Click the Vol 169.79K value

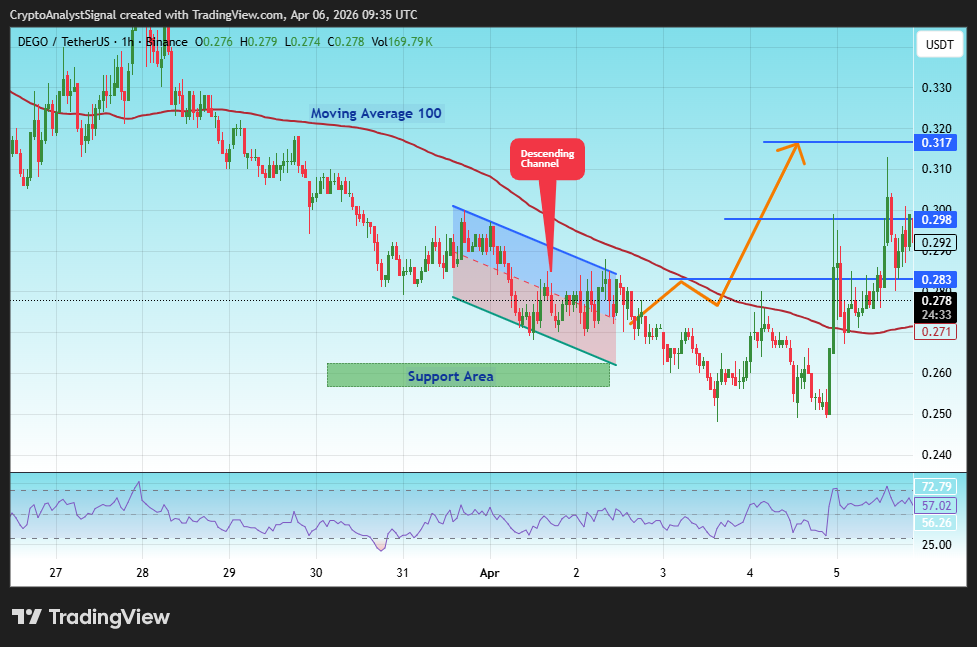[x=402, y=42]
